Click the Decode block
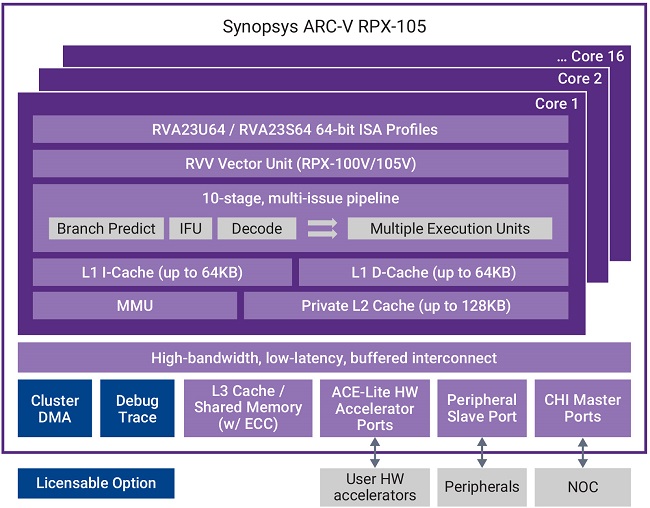The width and height of the screenshot is (650, 508). [257, 229]
